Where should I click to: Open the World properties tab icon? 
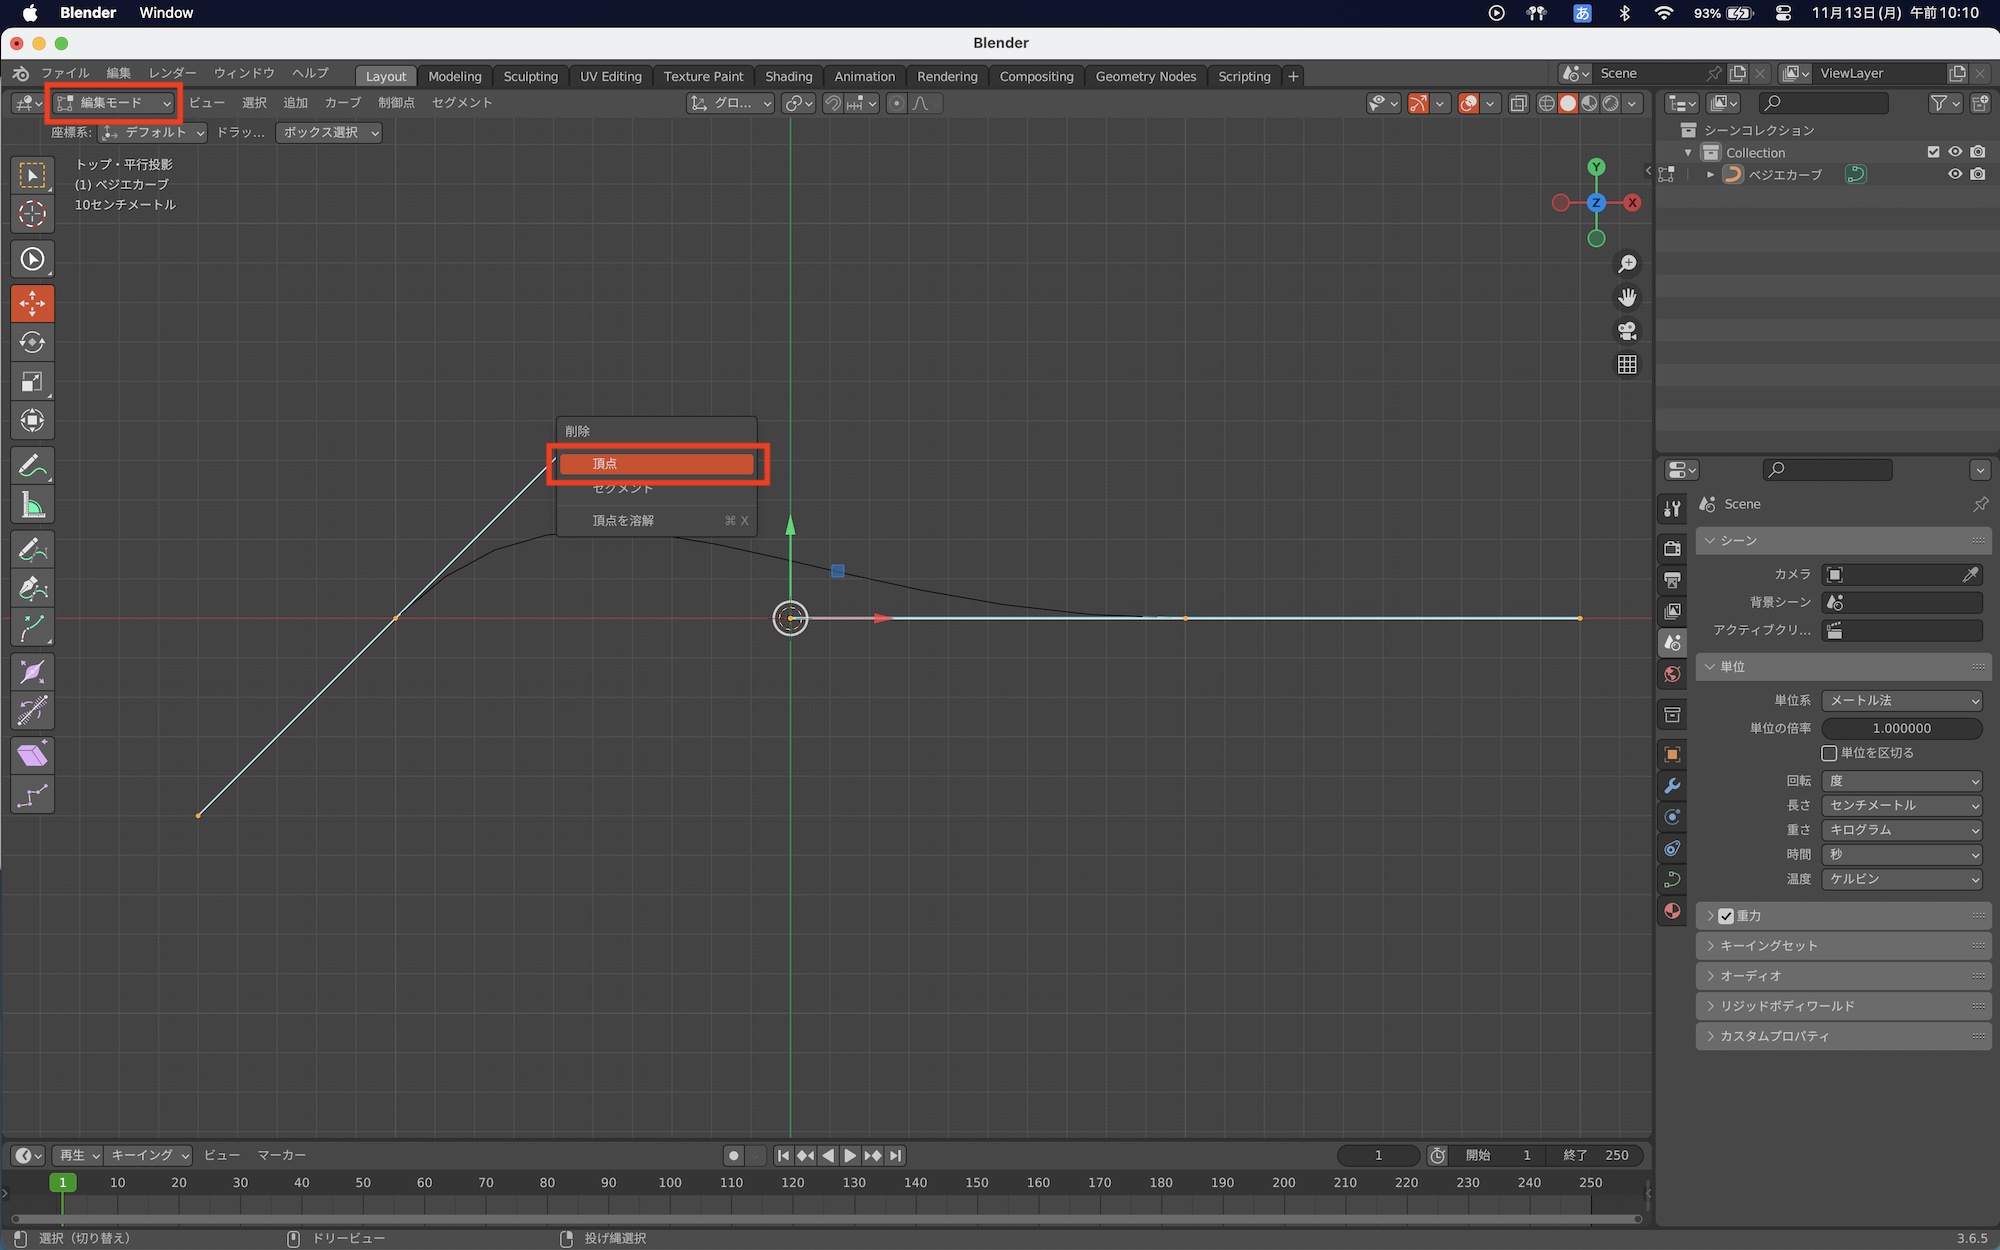click(1672, 674)
